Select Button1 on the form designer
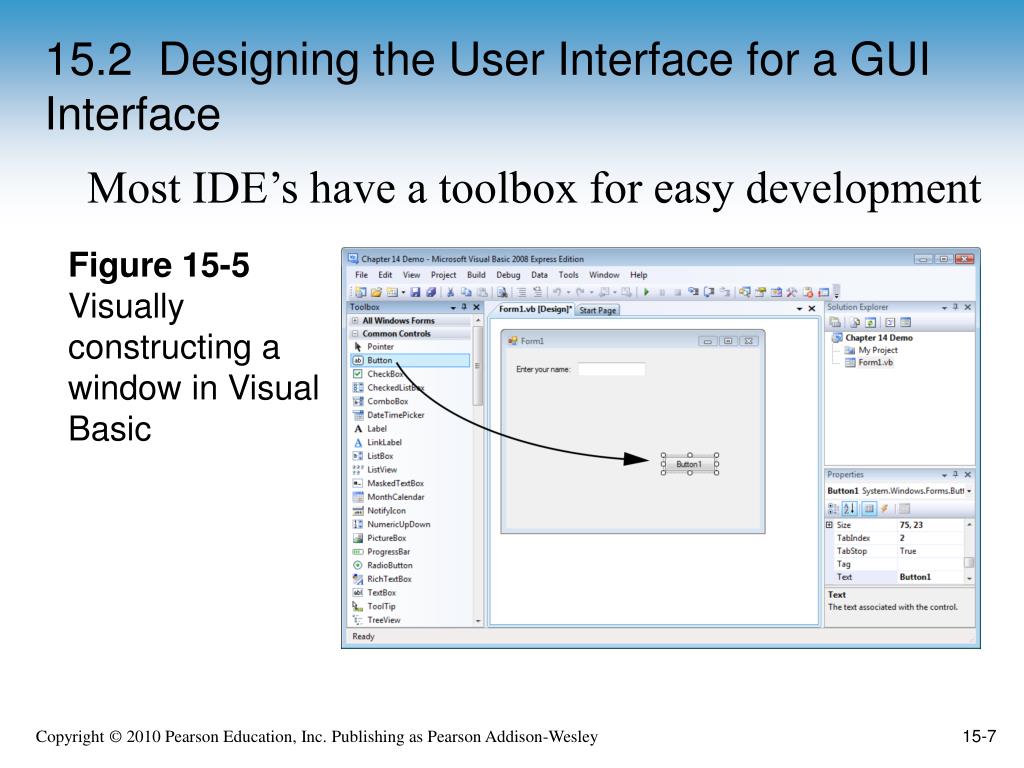1024x768 pixels. tap(689, 464)
